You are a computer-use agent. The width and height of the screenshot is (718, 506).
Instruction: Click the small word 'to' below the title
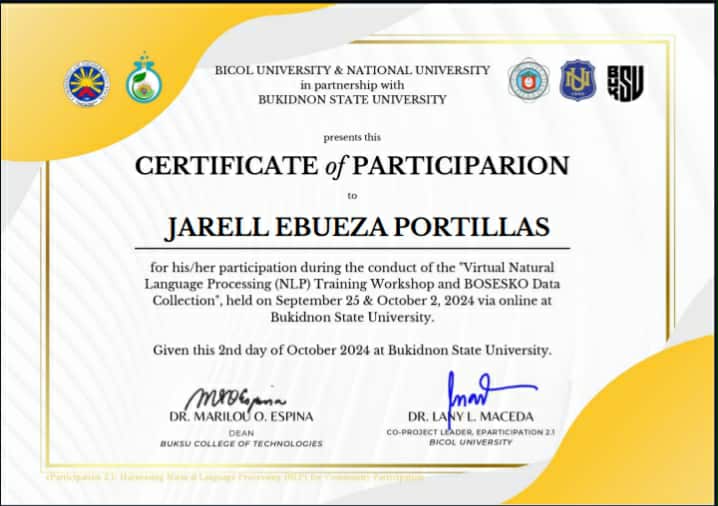pos(352,196)
